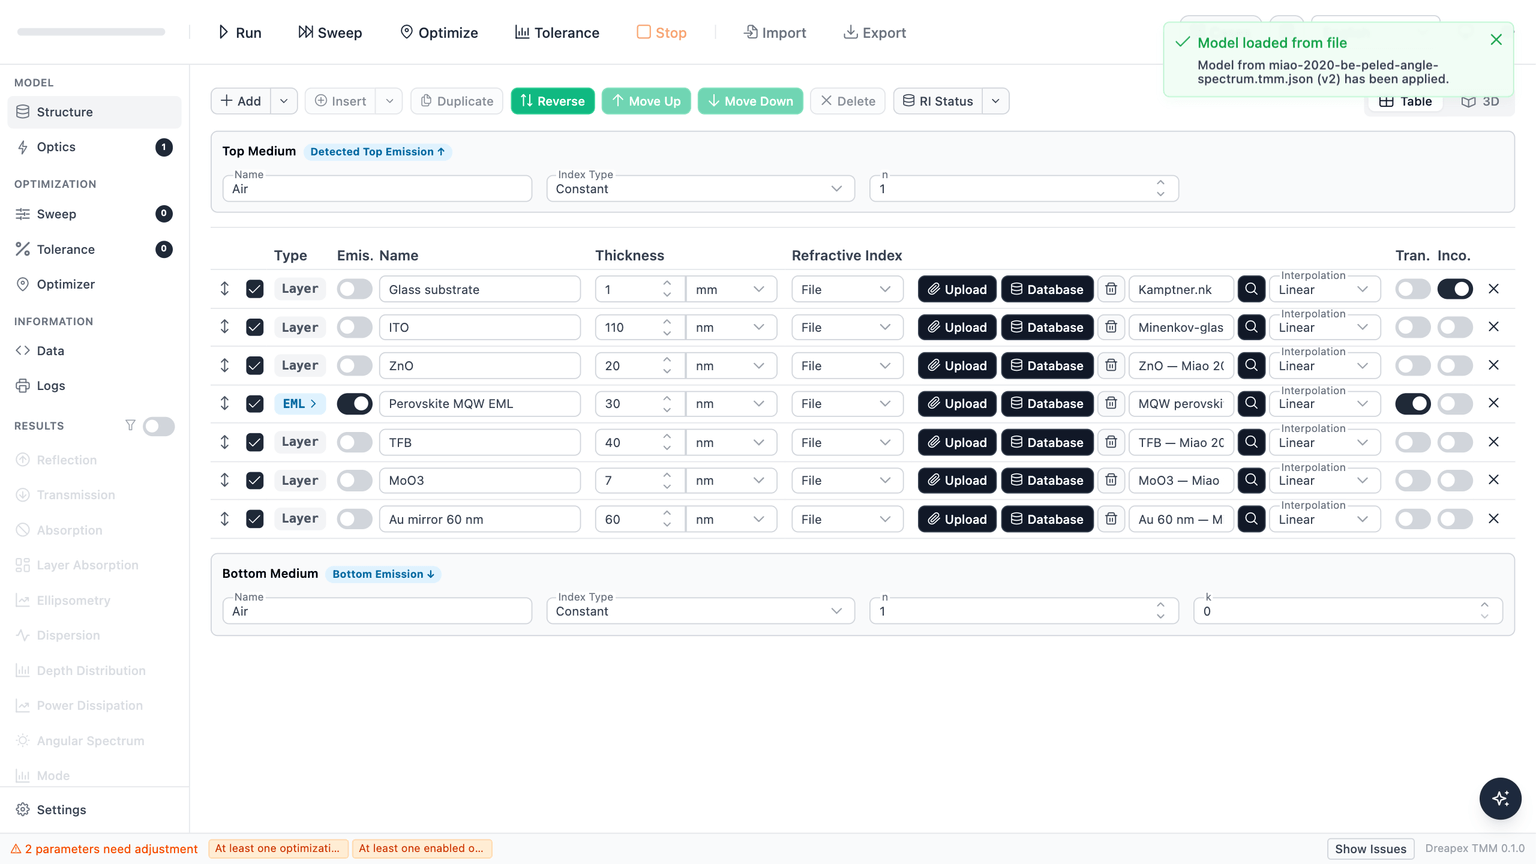Click reorder handle of Glass substrate row
Screen dimensions: 1536x864
click(x=225, y=289)
